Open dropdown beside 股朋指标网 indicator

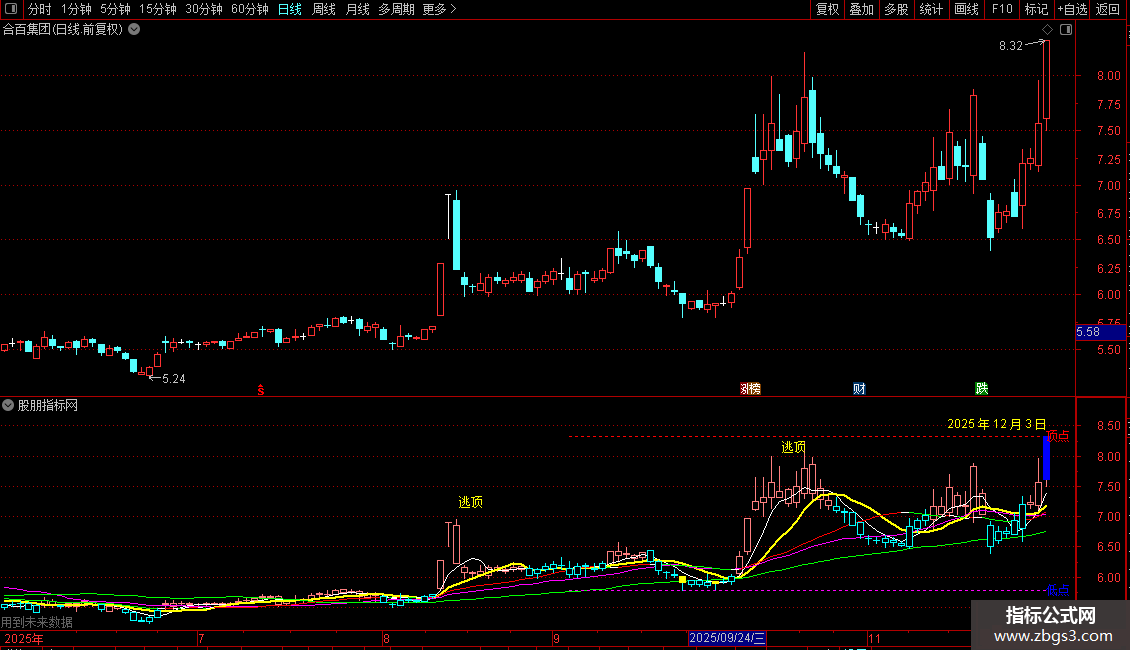coord(8,405)
